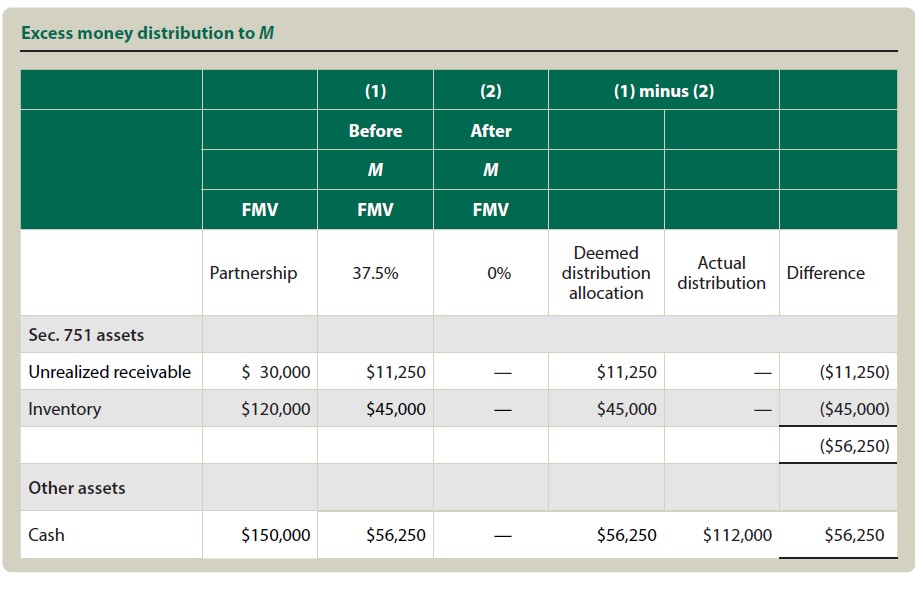Click the "Excess money distribution to M" title
The image size is (915, 598).
tap(148, 33)
